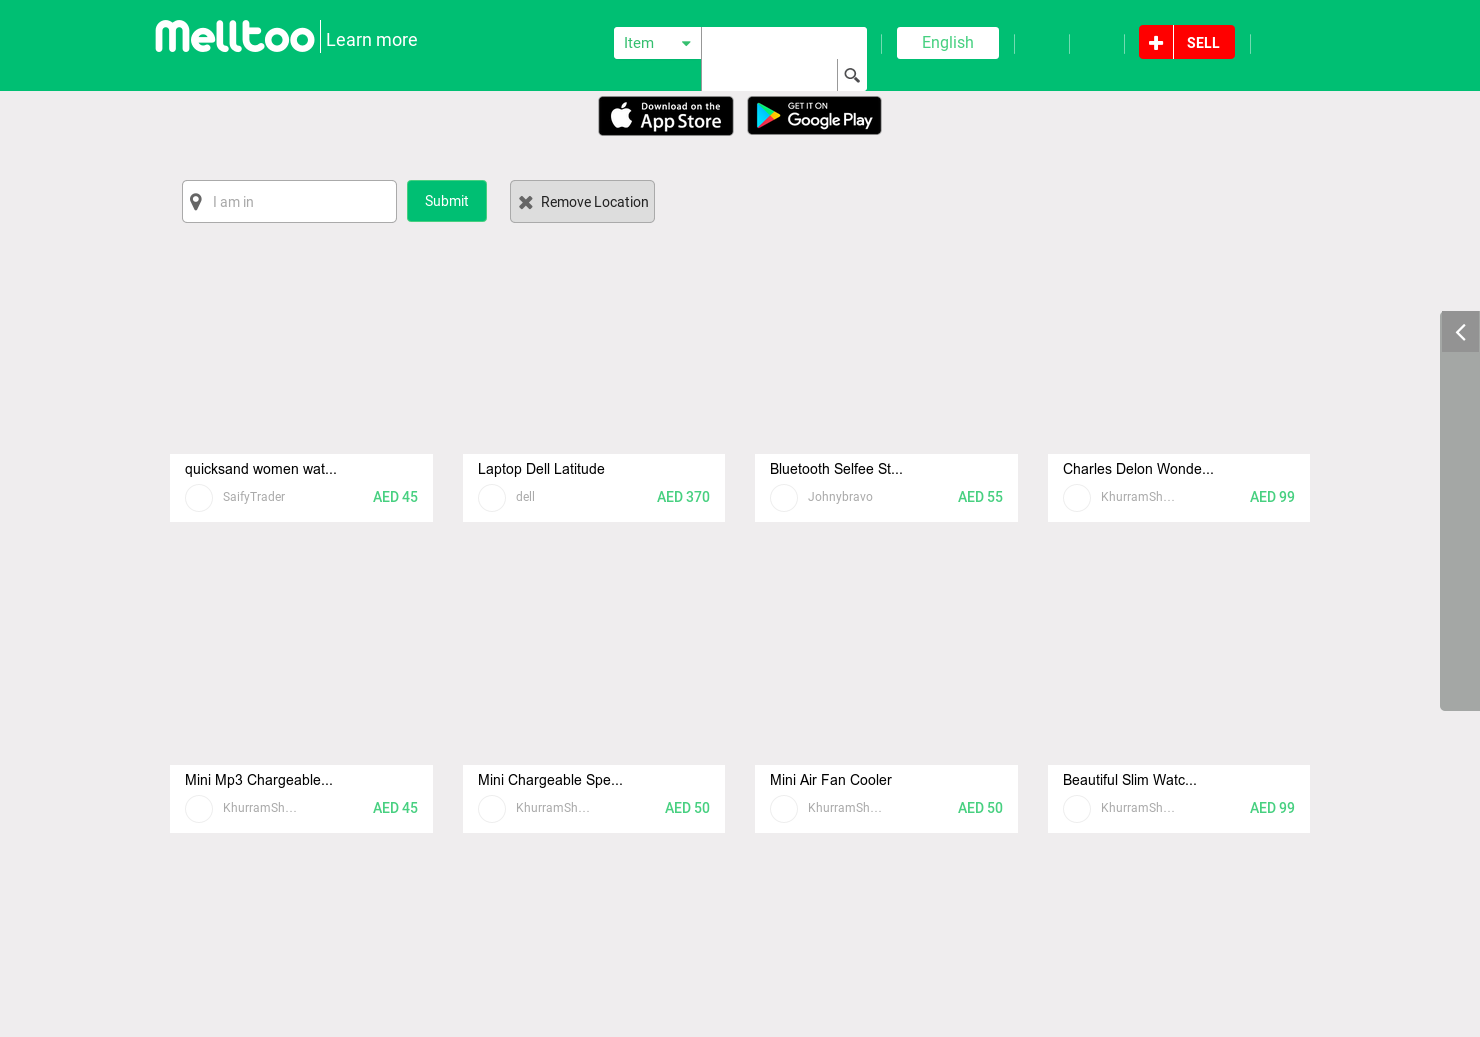Click Johnybravo's profile avatar
The image size is (1480, 1037).
784,497
